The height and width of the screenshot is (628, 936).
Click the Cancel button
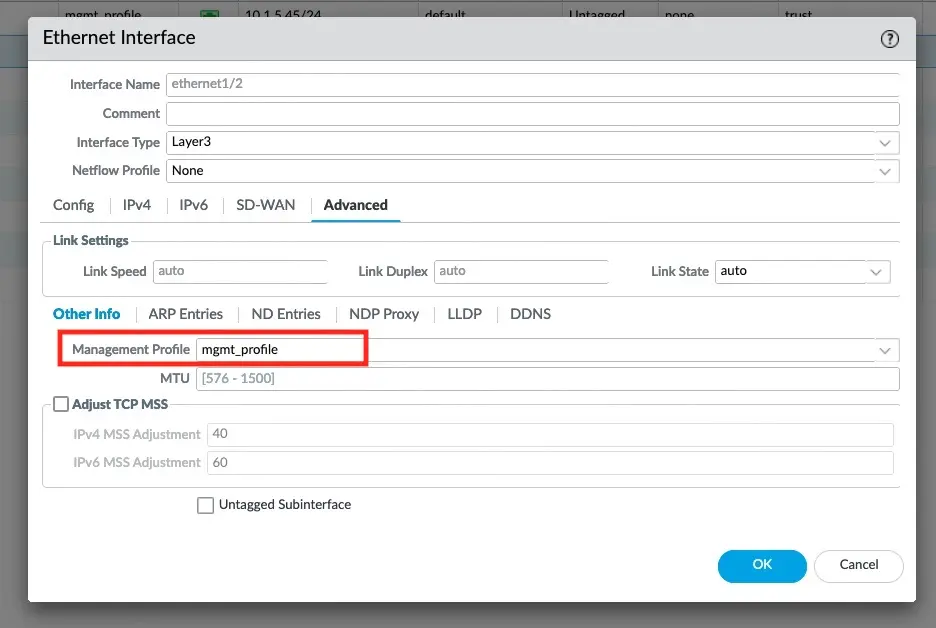click(858, 565)
